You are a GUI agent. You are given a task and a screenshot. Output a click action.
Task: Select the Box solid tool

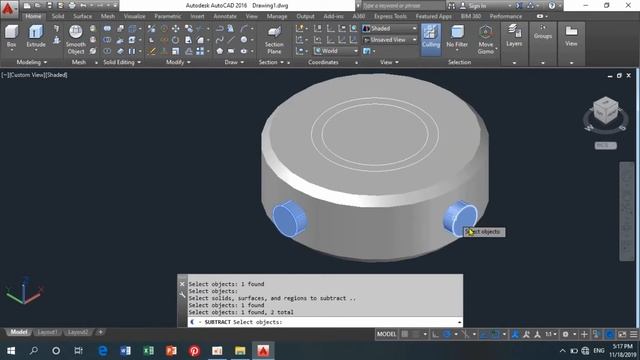[11, 36]
